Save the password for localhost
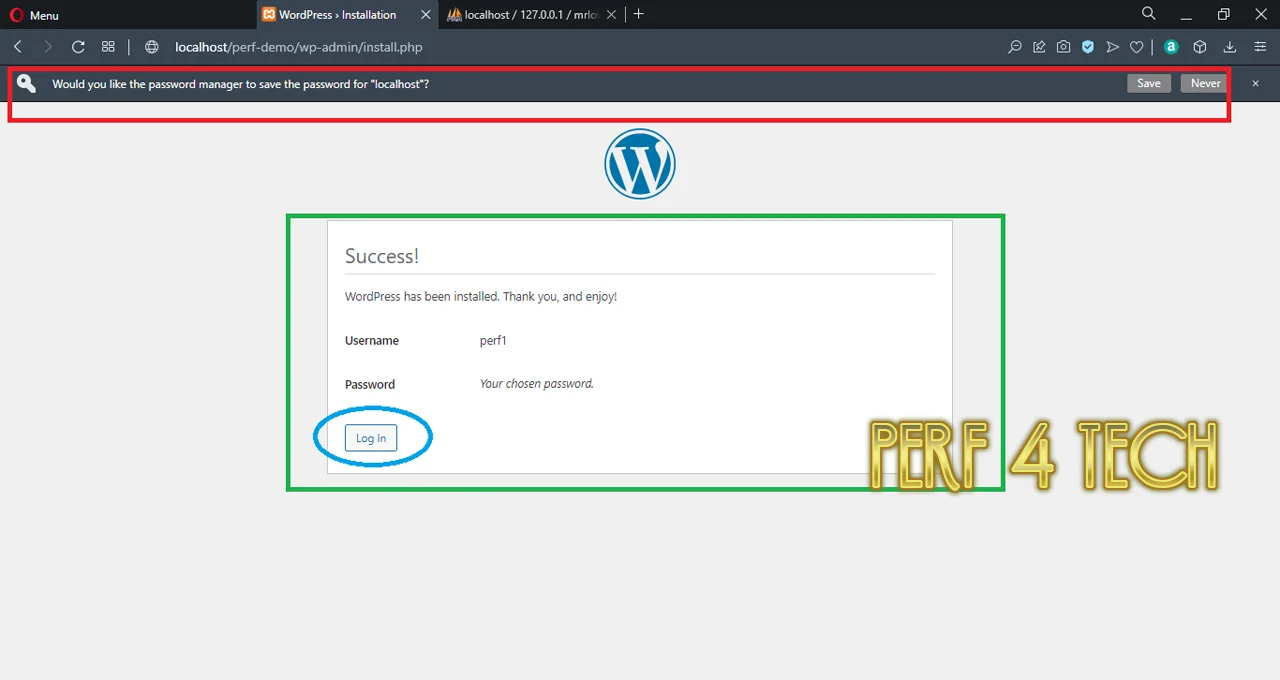The height and width of the screenshot is (680, 1280). click(x=1149, y=84)
